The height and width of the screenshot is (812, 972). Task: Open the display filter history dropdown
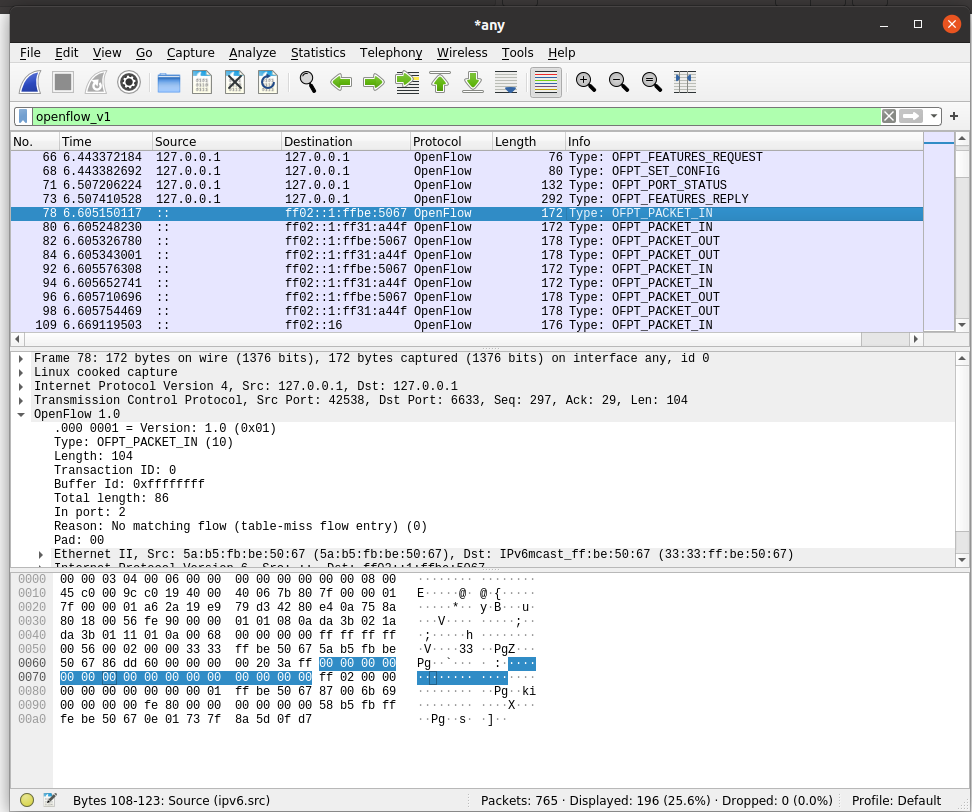pos(933,116)
